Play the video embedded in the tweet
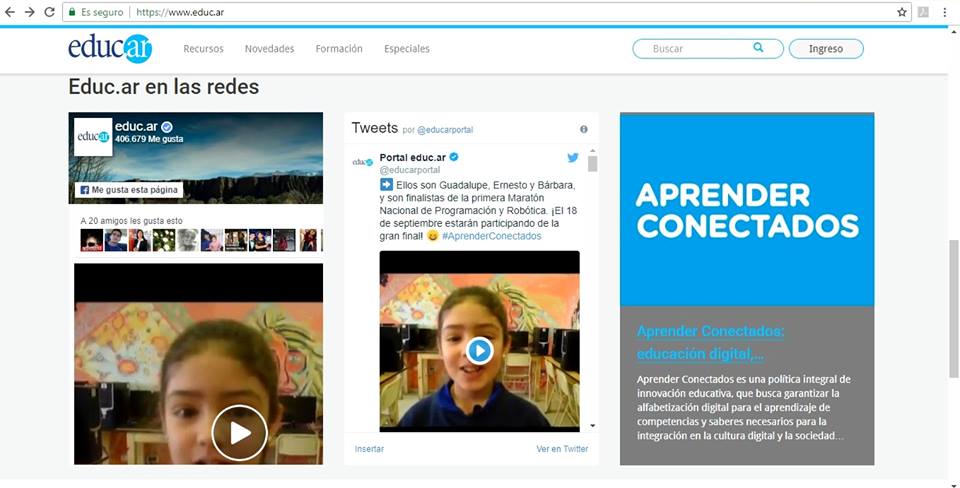Image resolution: width=960 pixels, height=488 pixels. pyautogui.click(x=479, y=351)
